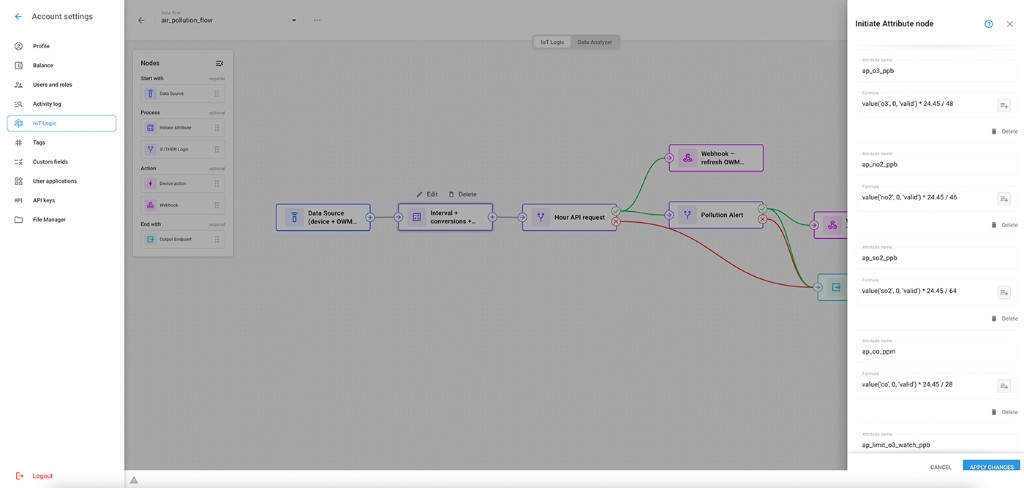
Task: Edit the selected Interval conversions node
Action: pyautogui.click(x=427, y=194)
